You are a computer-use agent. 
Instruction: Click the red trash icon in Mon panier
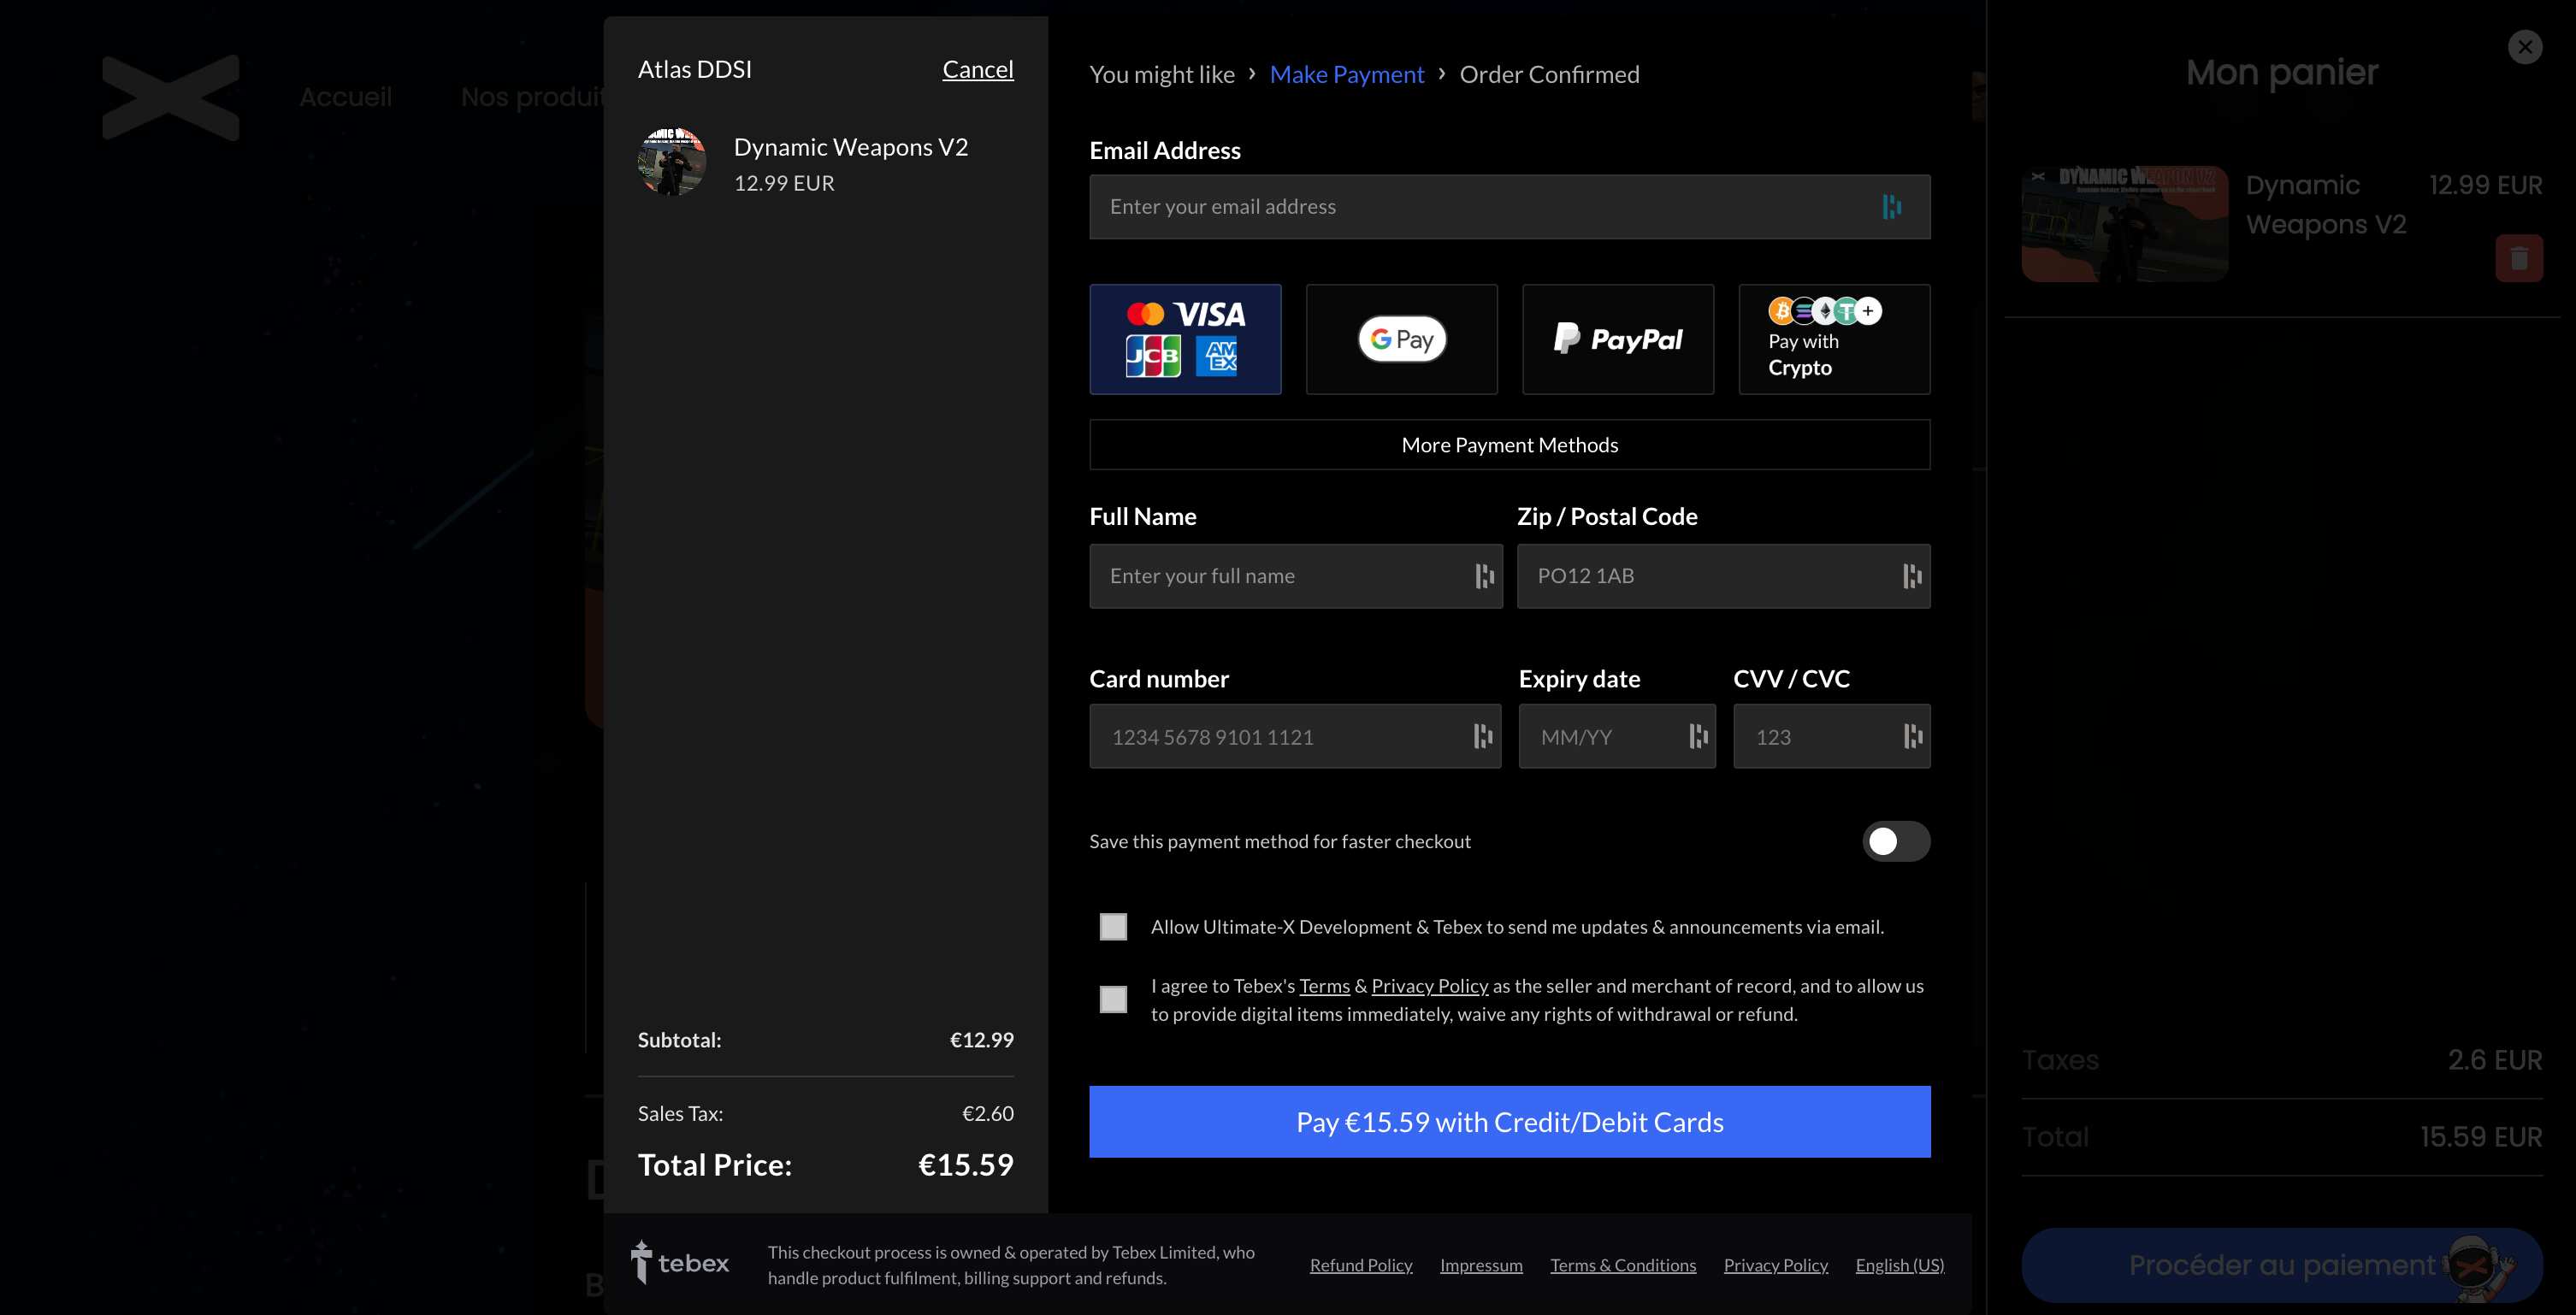coord(2518,258)
